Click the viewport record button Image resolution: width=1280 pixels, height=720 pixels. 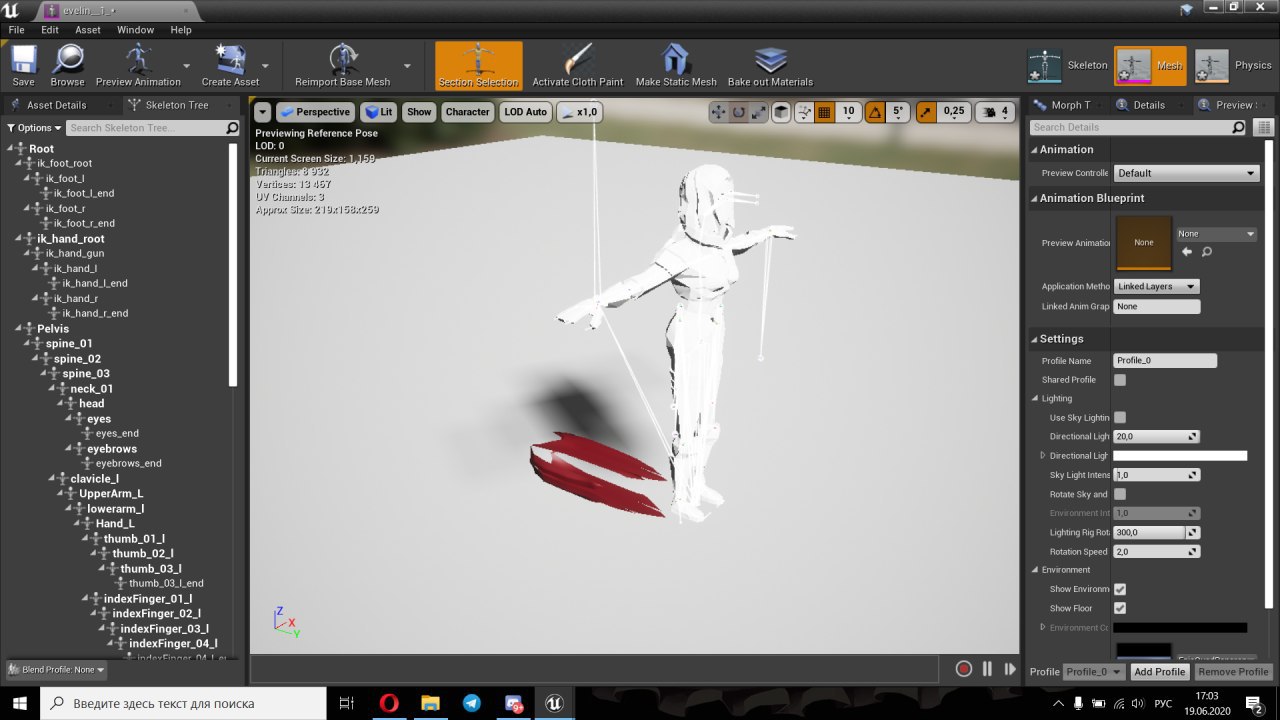pyautogui.click(x=964, y=669)
